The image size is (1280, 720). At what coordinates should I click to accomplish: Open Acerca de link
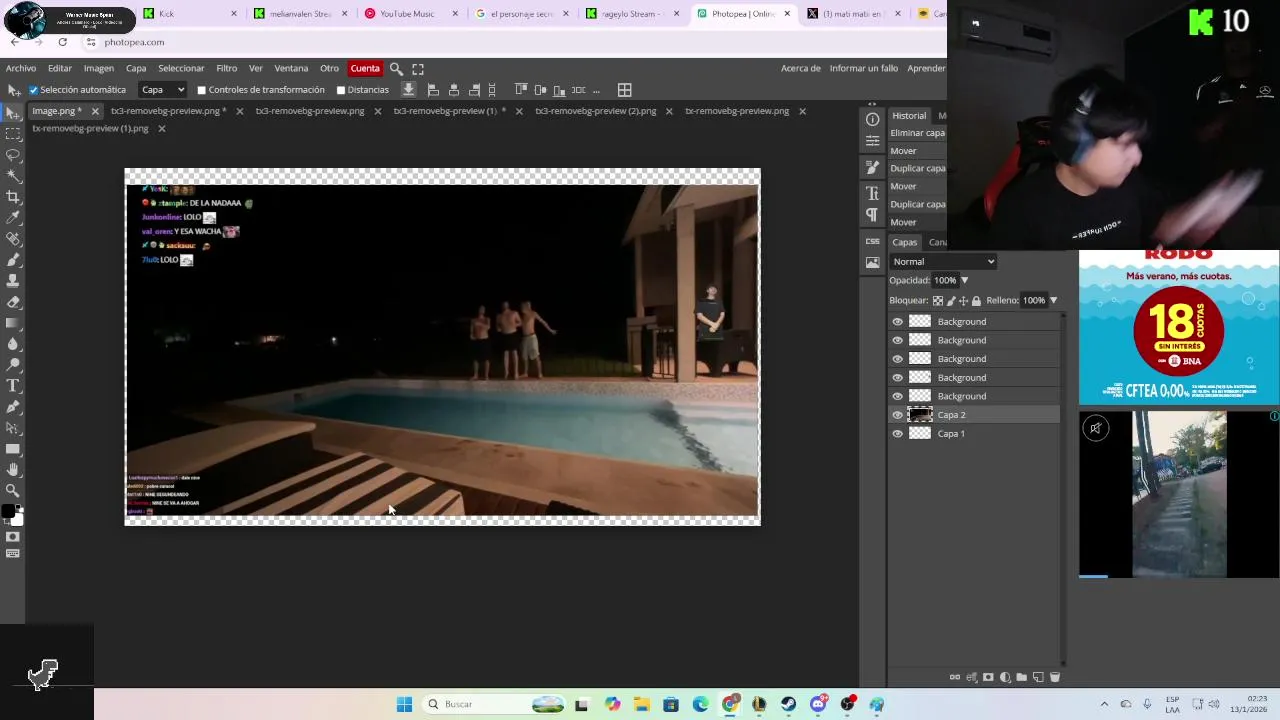point(801,68)
